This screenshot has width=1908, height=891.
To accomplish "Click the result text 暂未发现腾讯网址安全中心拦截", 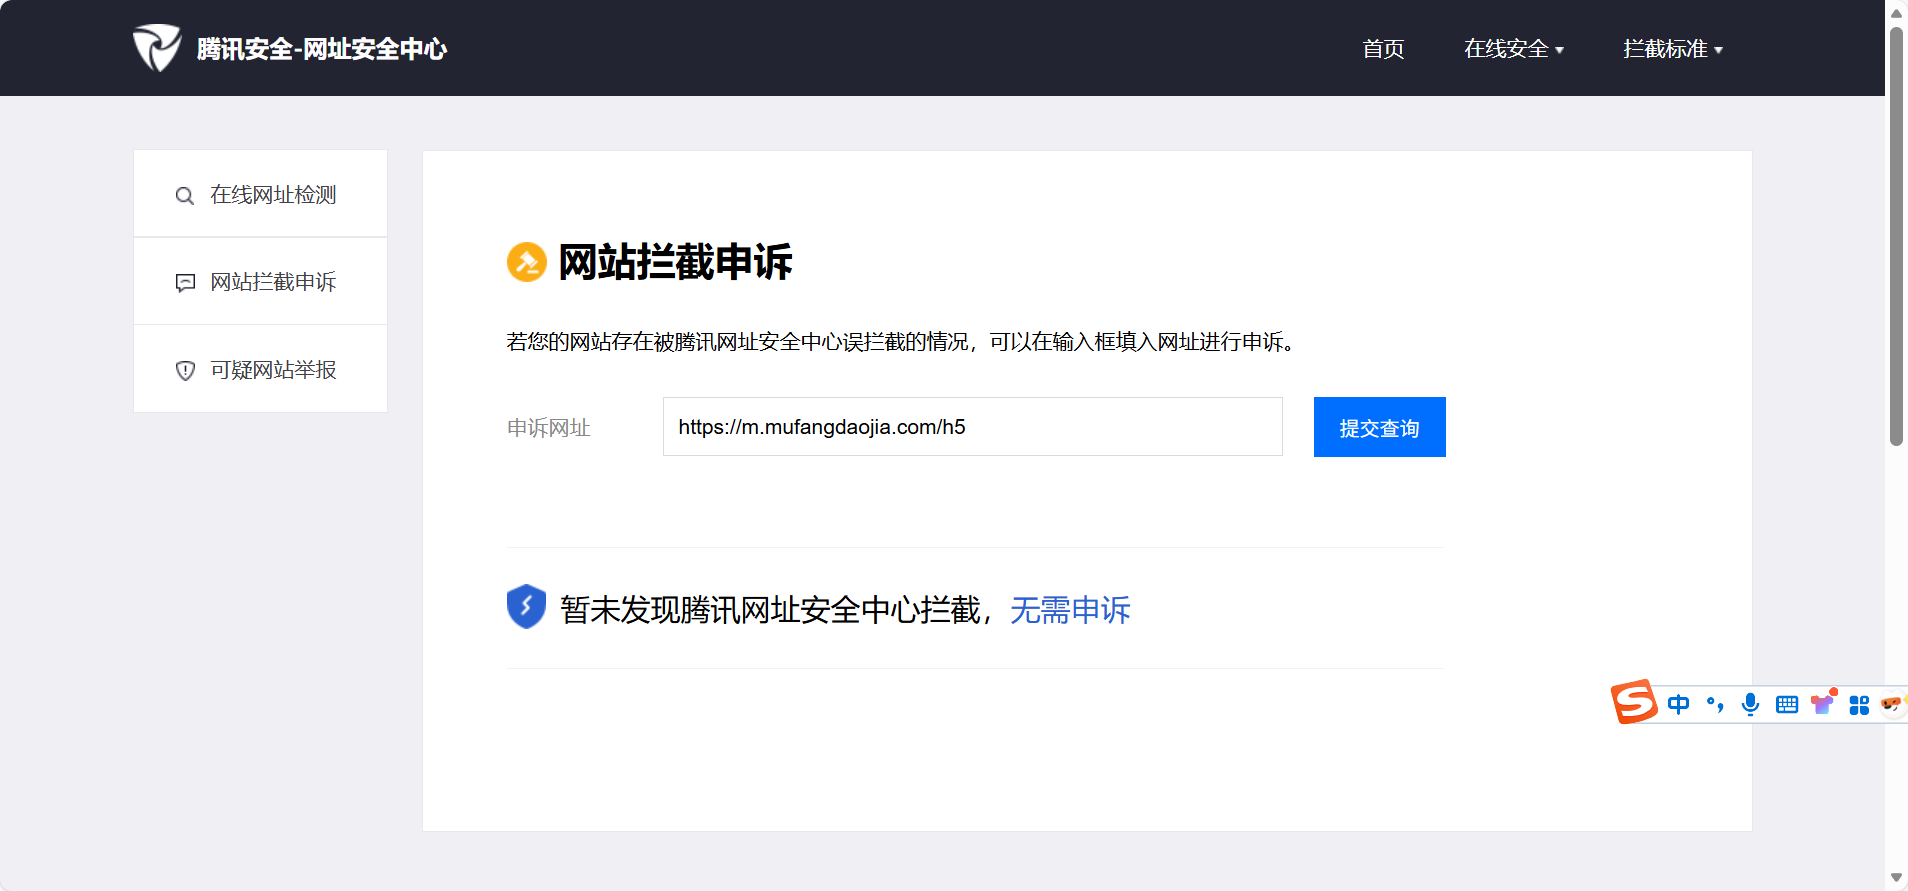I will pyautogui.click(x=770, y=610).
